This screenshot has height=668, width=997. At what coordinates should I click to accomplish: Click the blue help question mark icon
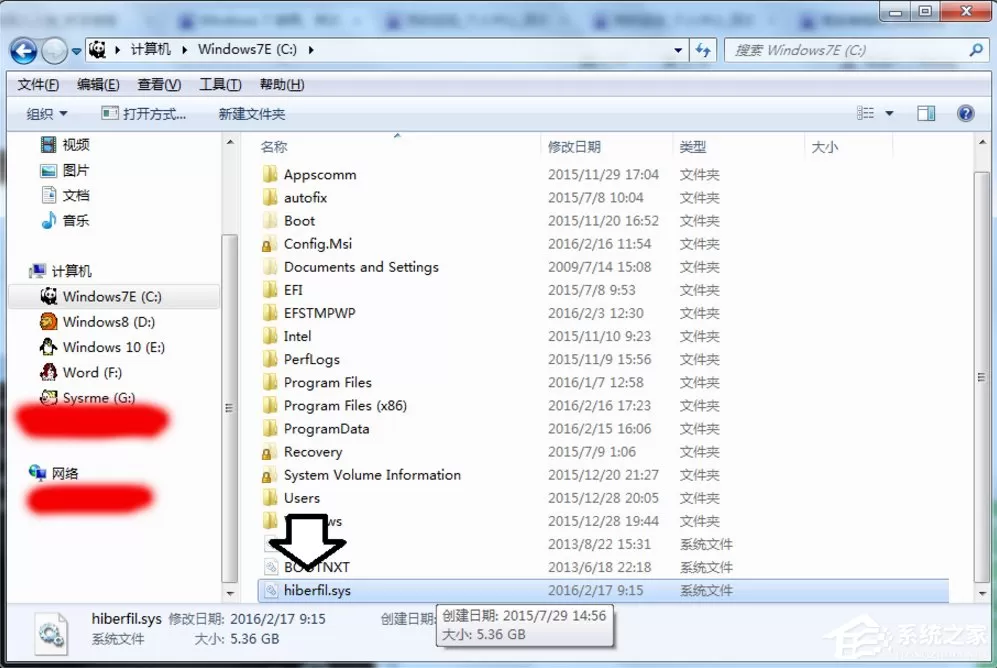pyautogui.click(x=965, y=114)
